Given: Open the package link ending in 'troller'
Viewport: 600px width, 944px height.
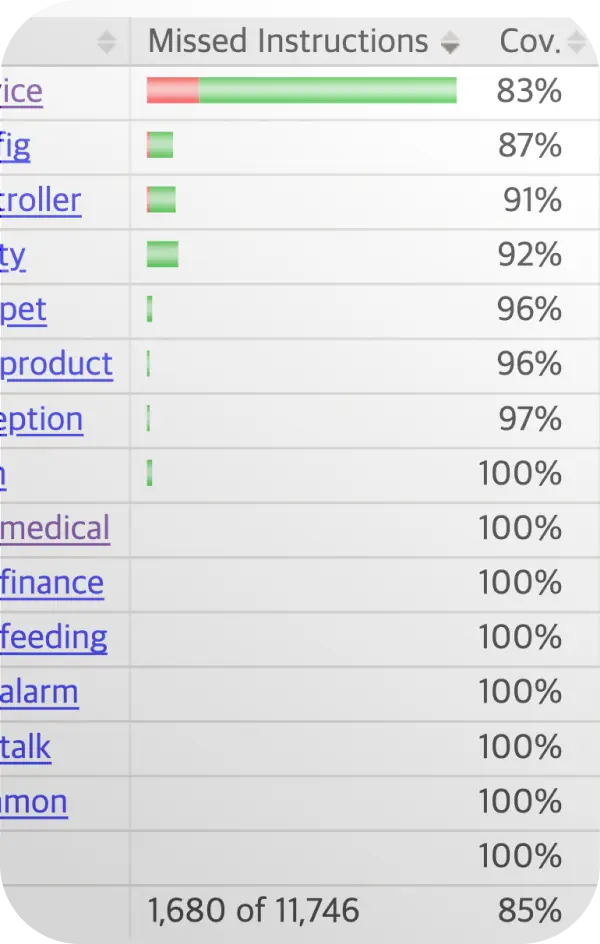Looking at the screenshot, I should tap(40, 200).
